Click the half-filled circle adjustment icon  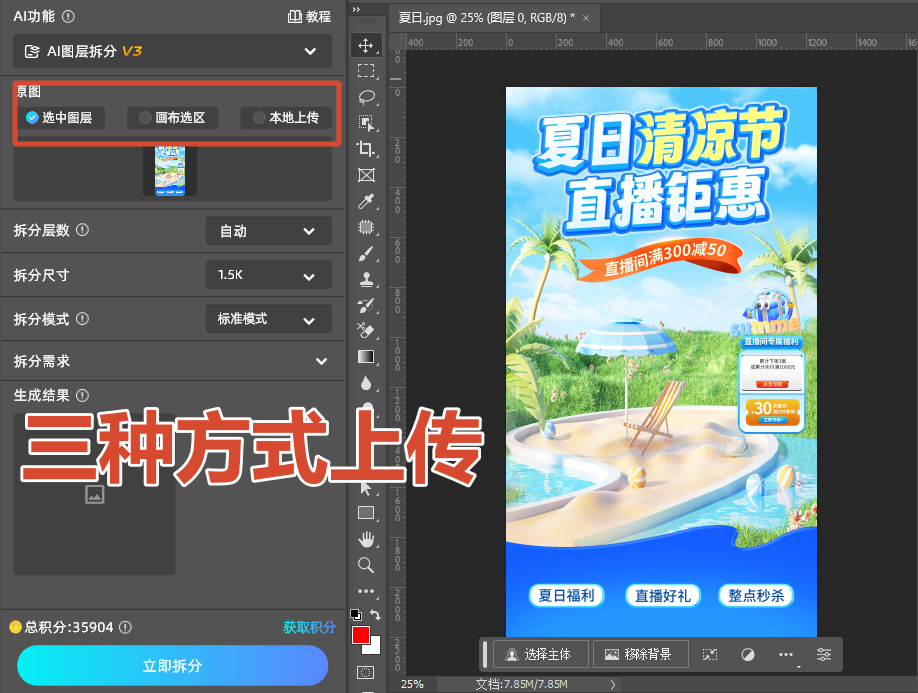click(748, 654)
